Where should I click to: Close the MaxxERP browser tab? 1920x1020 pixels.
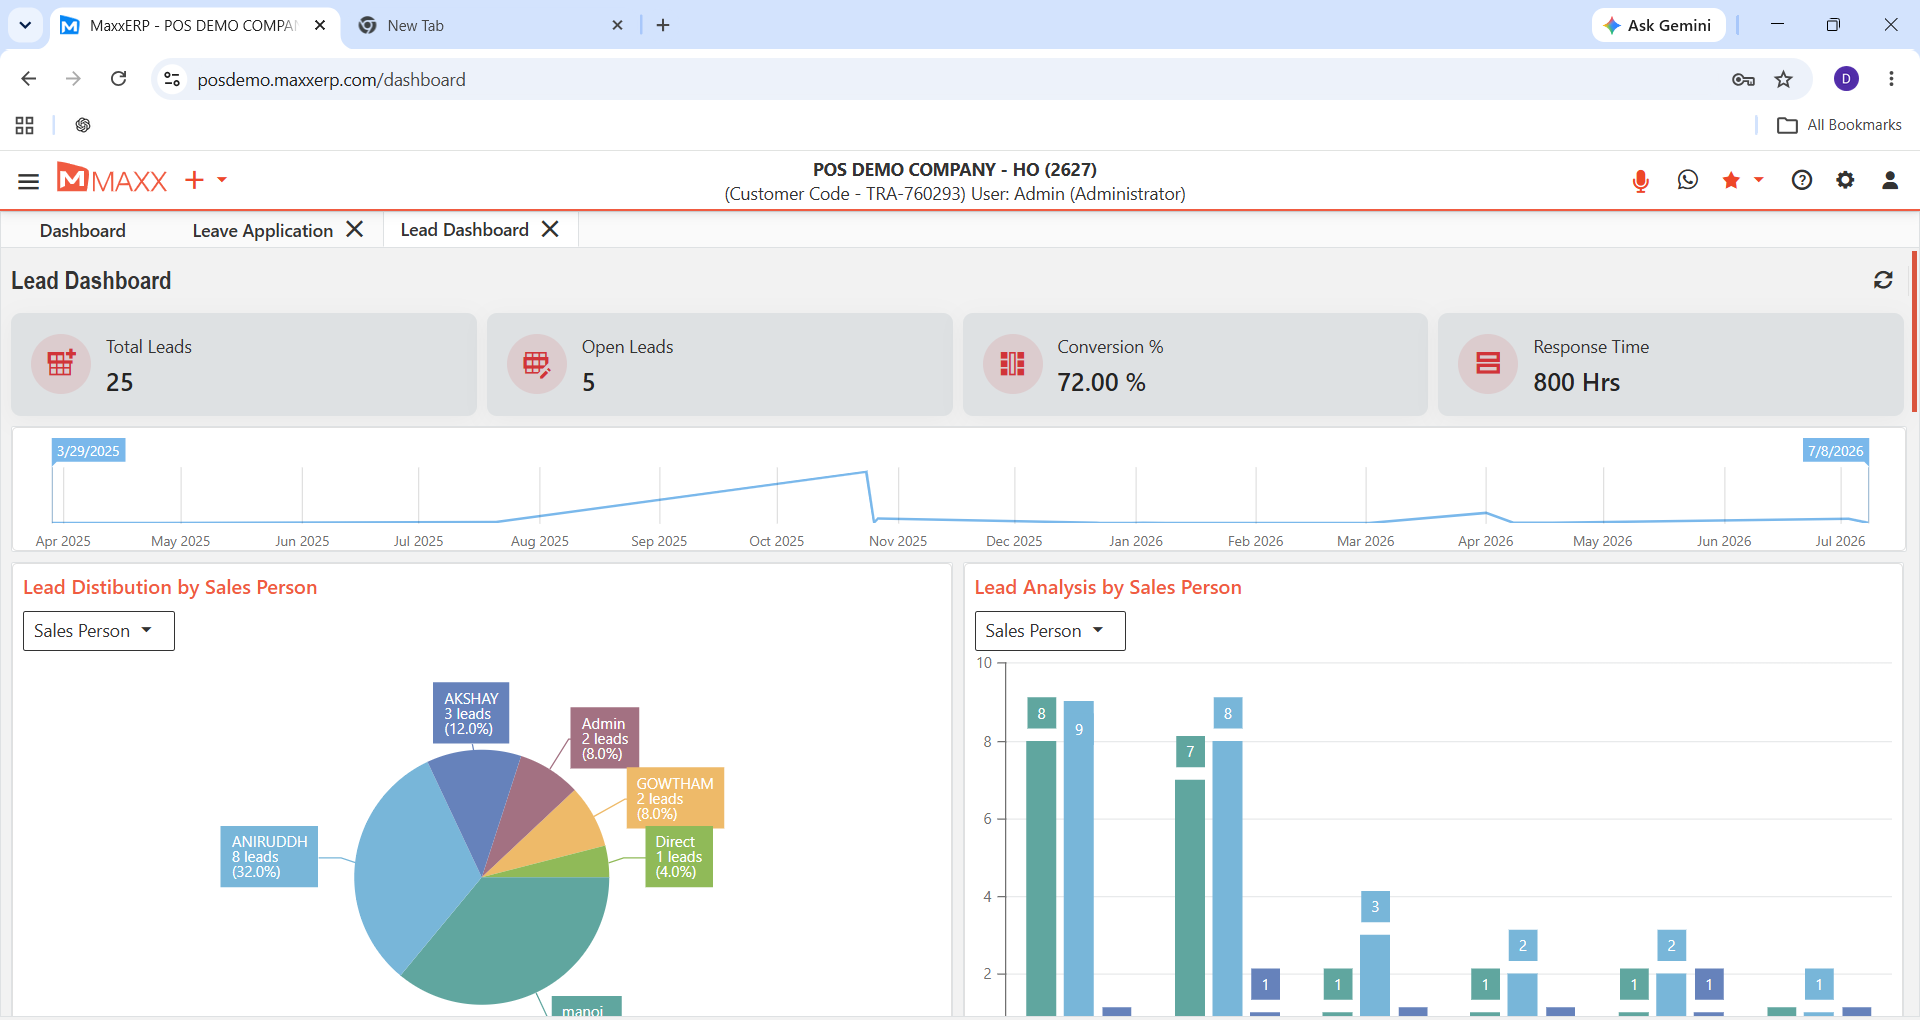pyautogui.click(x=320, y=26)
